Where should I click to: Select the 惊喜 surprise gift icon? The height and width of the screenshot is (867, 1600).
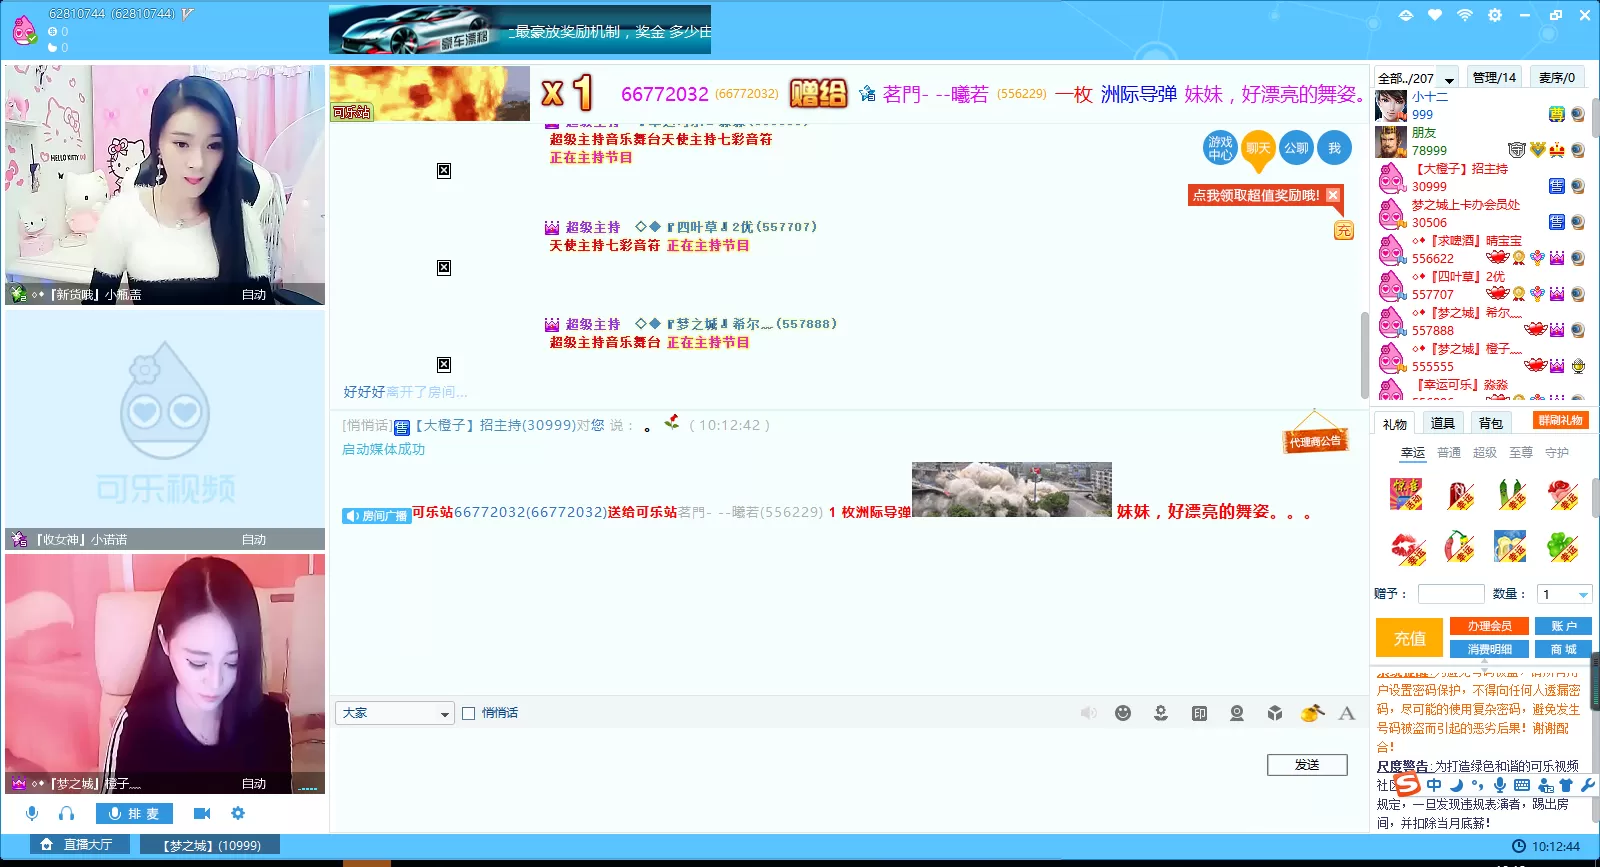click(1408, 494)
